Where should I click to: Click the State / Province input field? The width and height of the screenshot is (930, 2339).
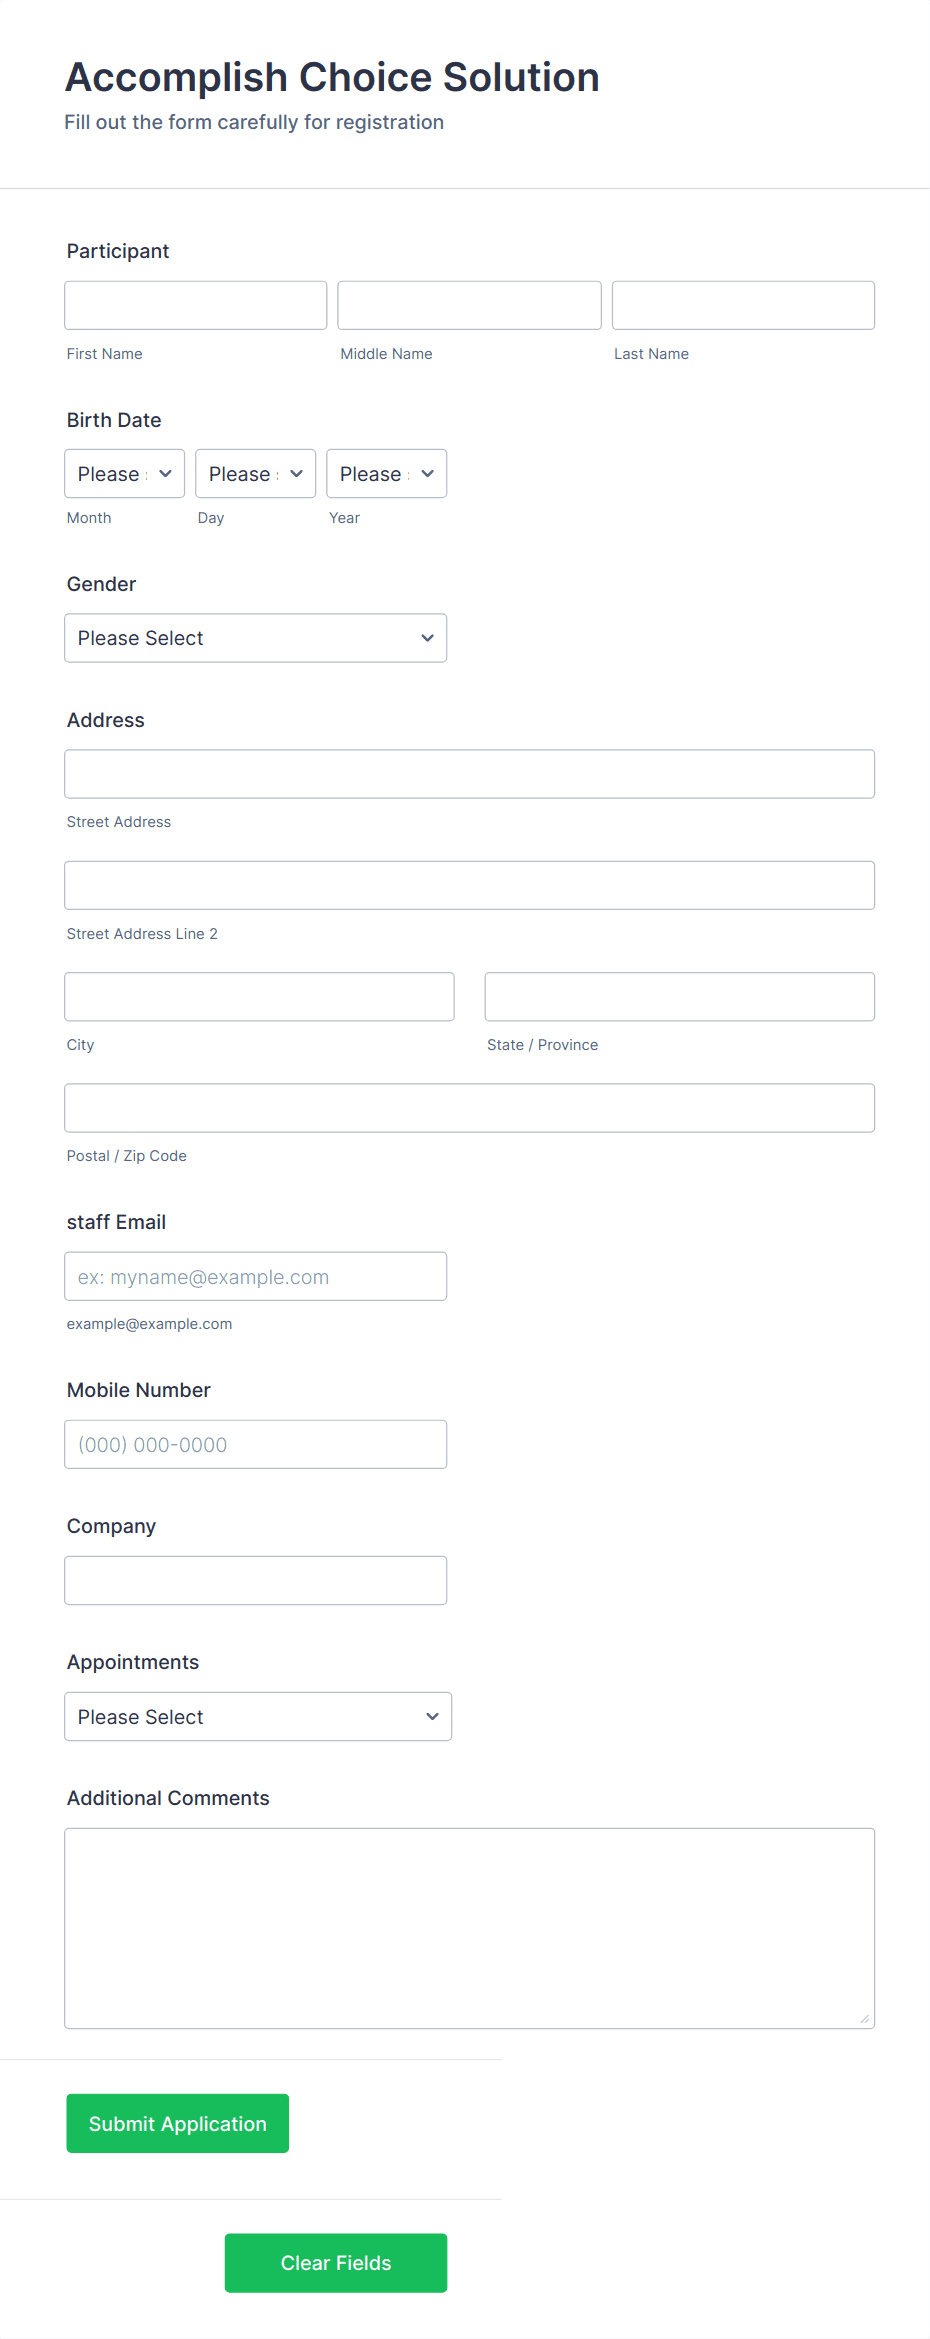(679, 996)
